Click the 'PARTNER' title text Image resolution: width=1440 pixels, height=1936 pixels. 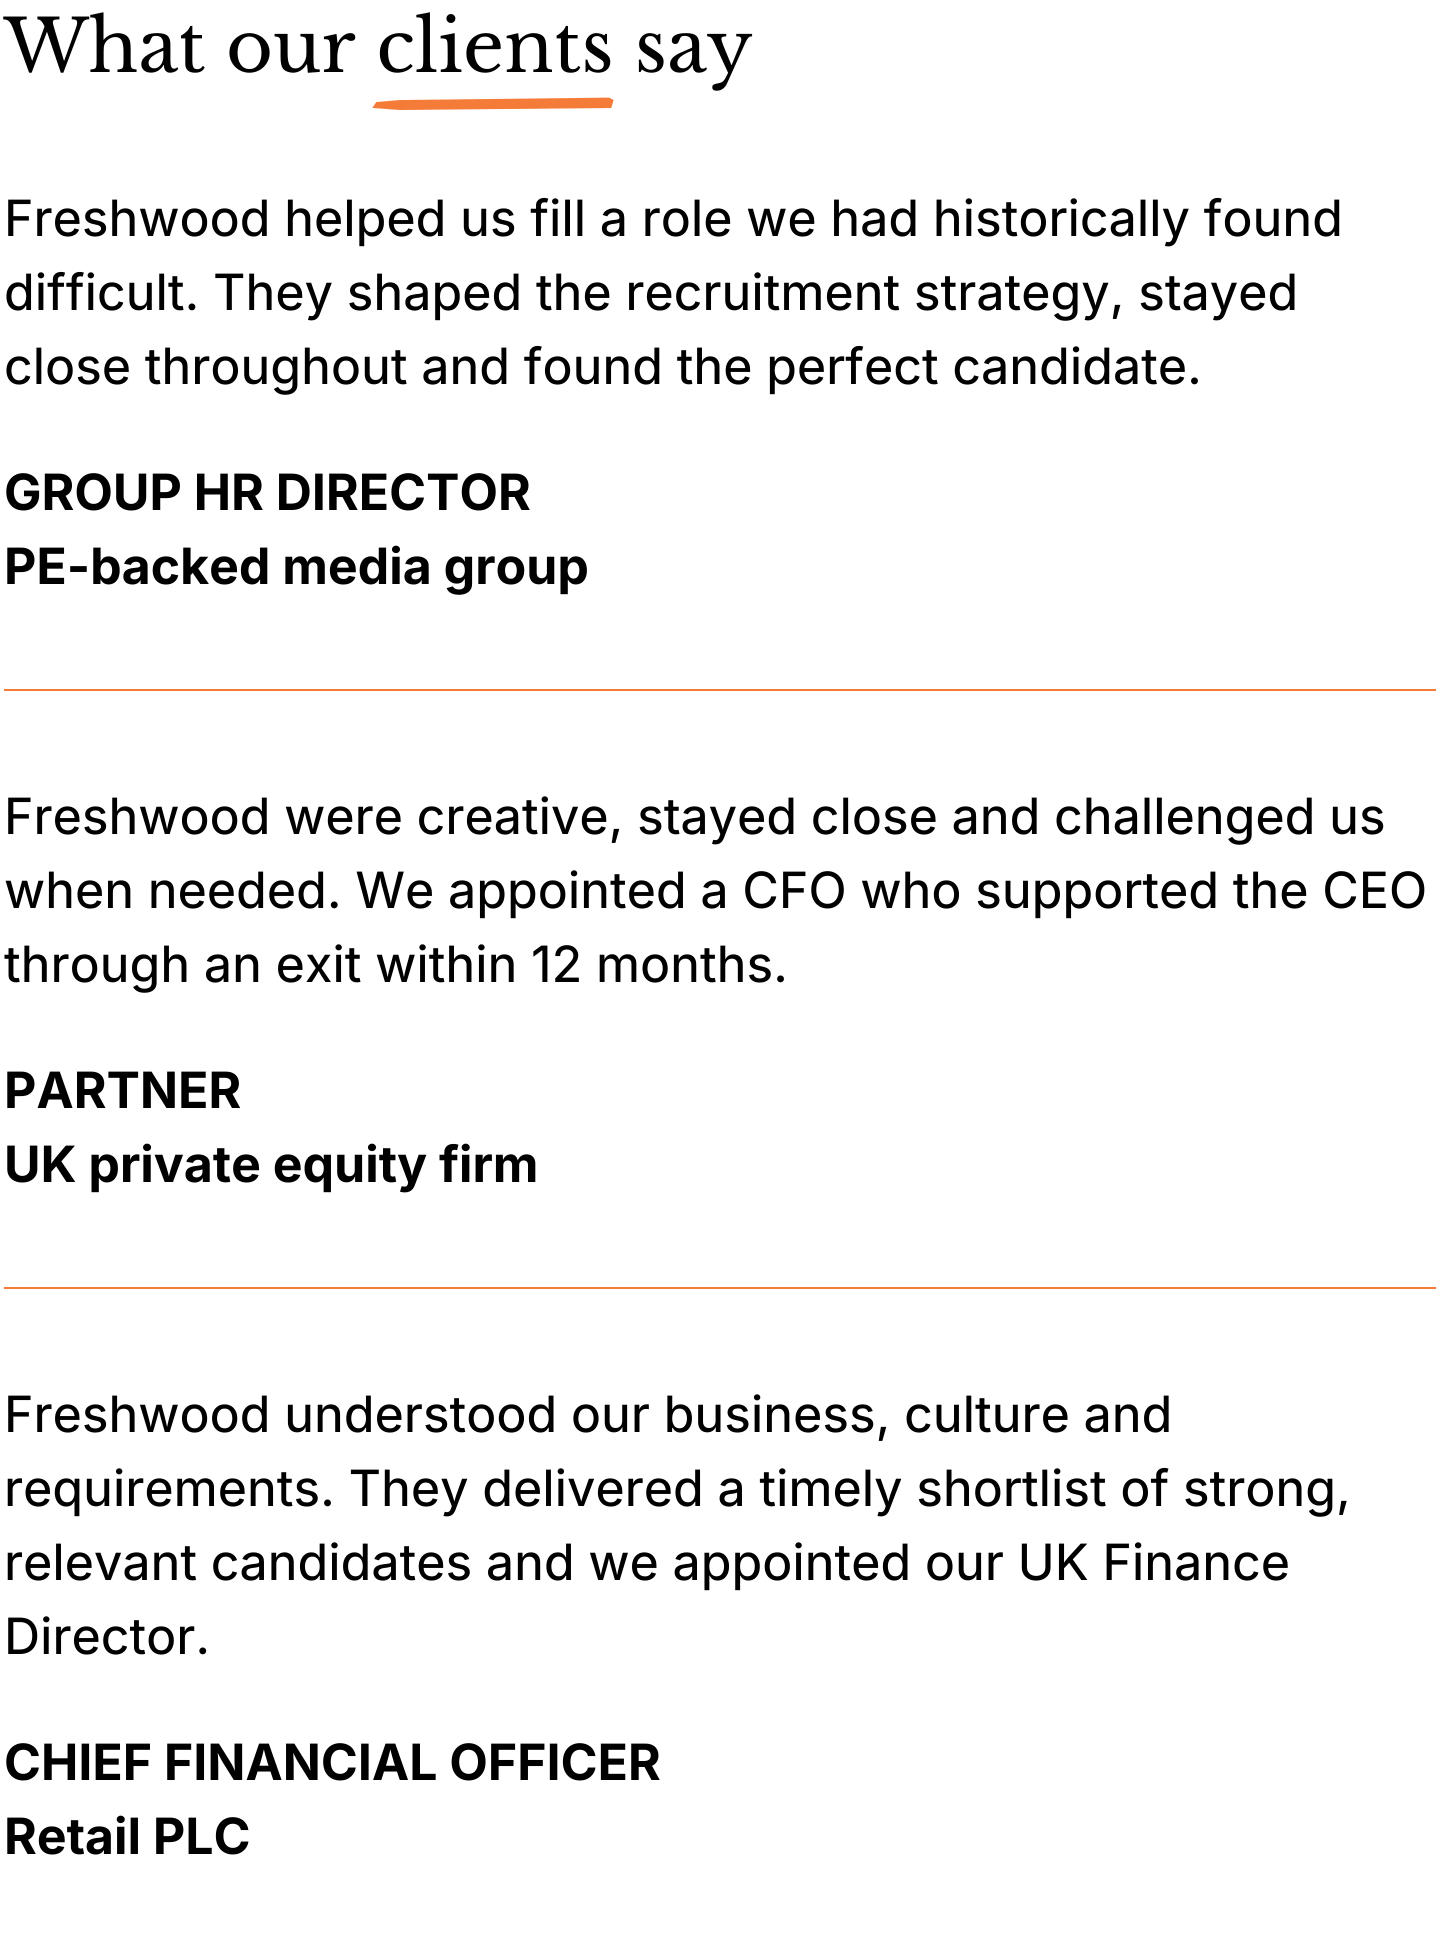(122, 1091)
